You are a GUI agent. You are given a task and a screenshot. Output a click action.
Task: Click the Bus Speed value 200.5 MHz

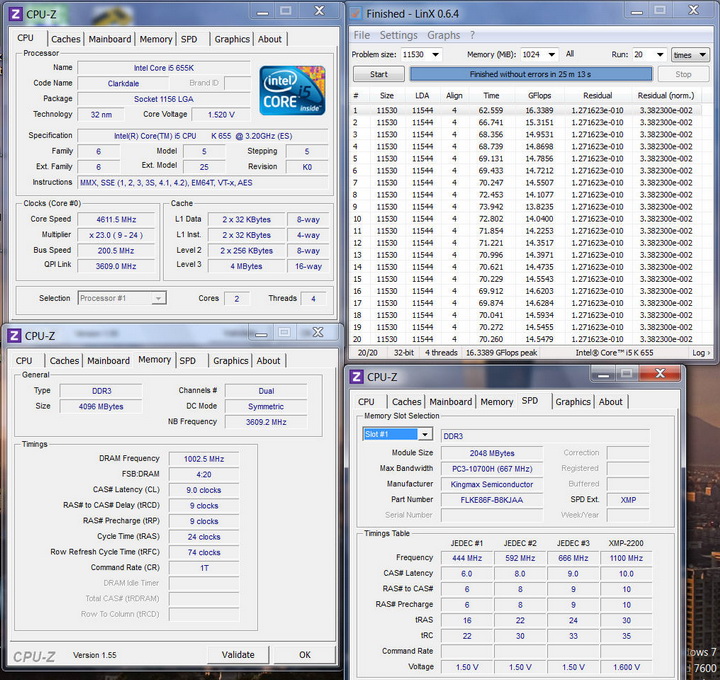(x=116, y=251)
